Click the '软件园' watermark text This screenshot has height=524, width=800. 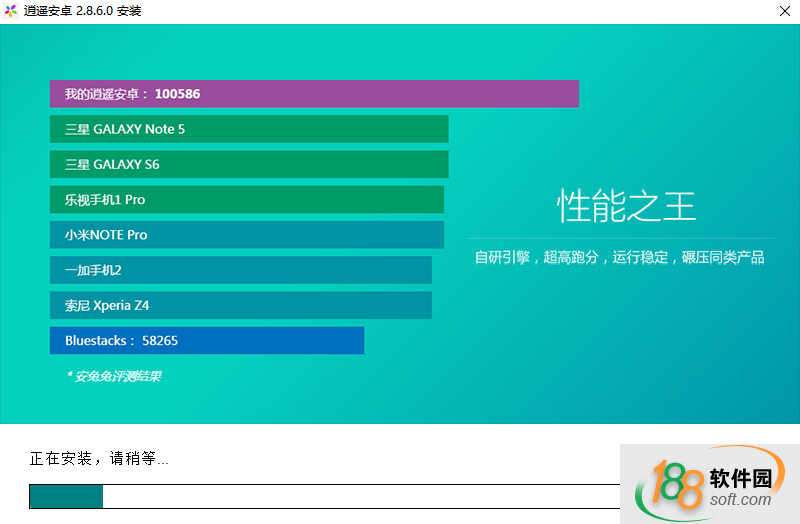coord(741,476)
